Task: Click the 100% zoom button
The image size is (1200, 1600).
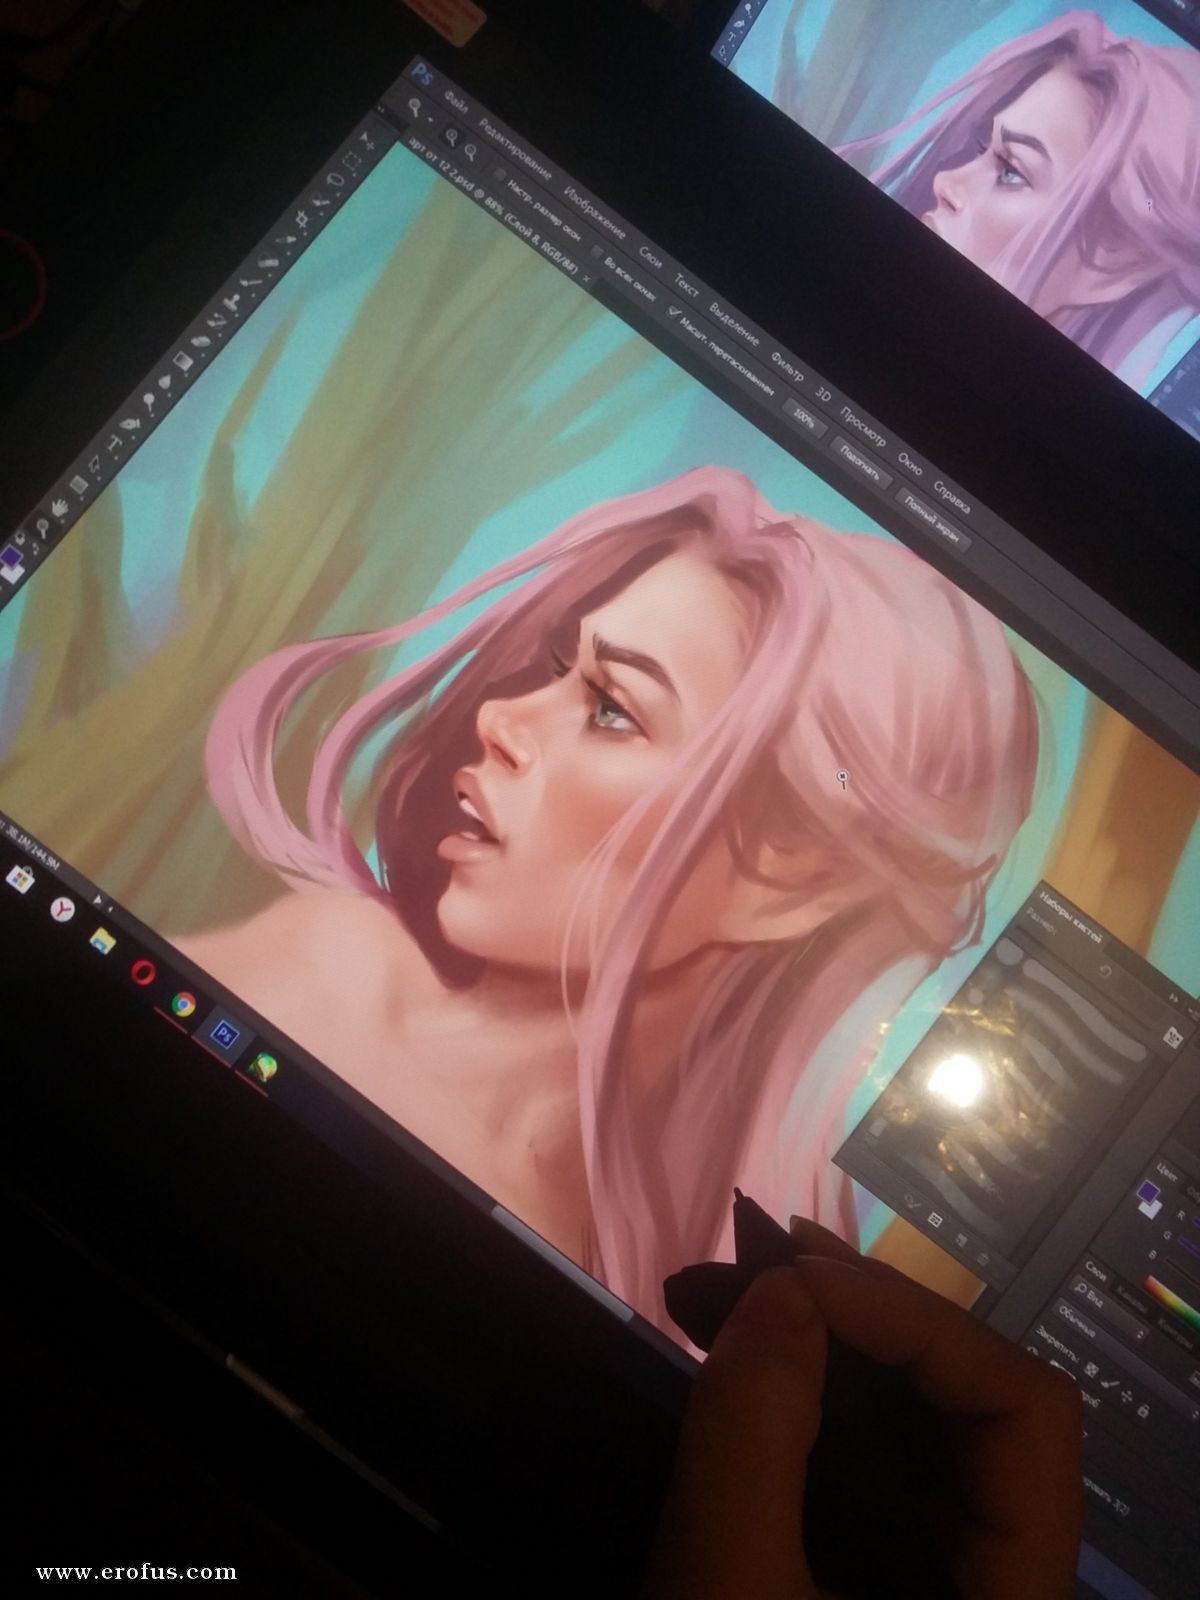Action: pyautogui.click(x=805, y=420)
